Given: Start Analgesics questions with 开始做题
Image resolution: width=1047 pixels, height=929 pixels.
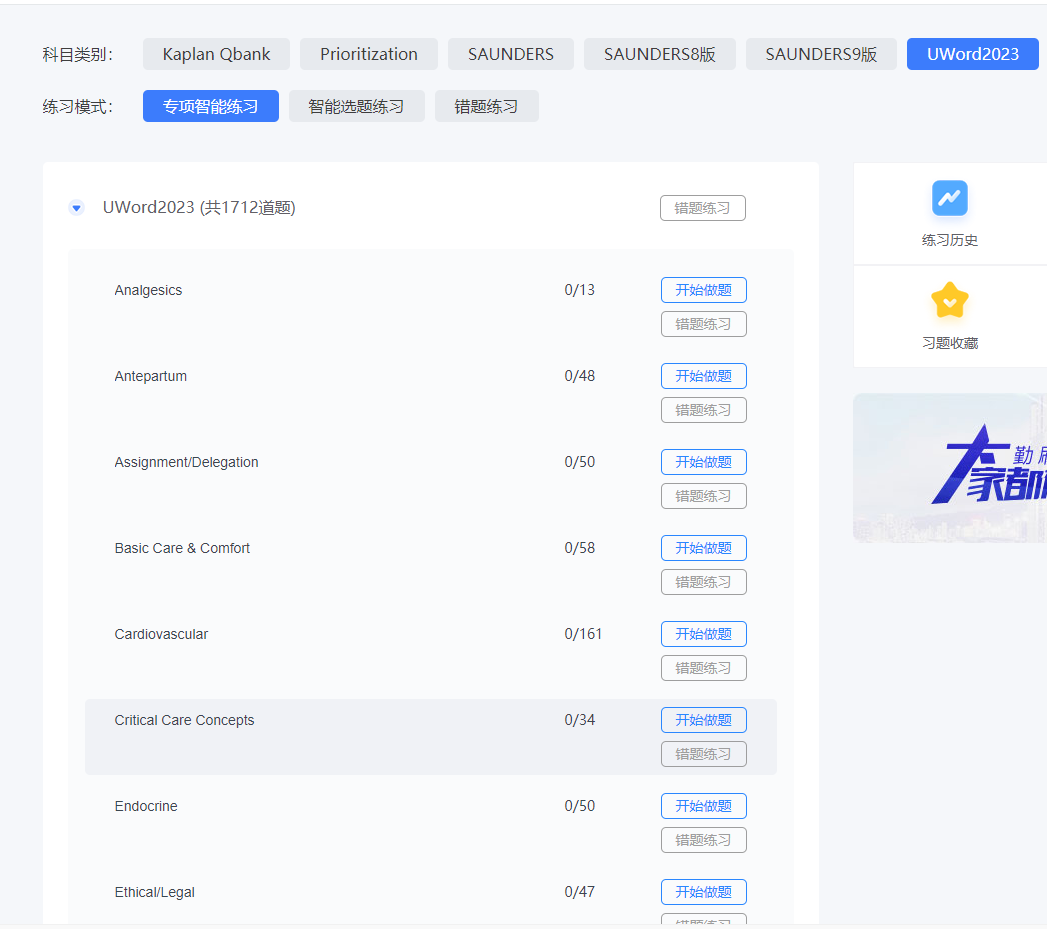Looking at the screenshot, I should (x=704, y=290).
